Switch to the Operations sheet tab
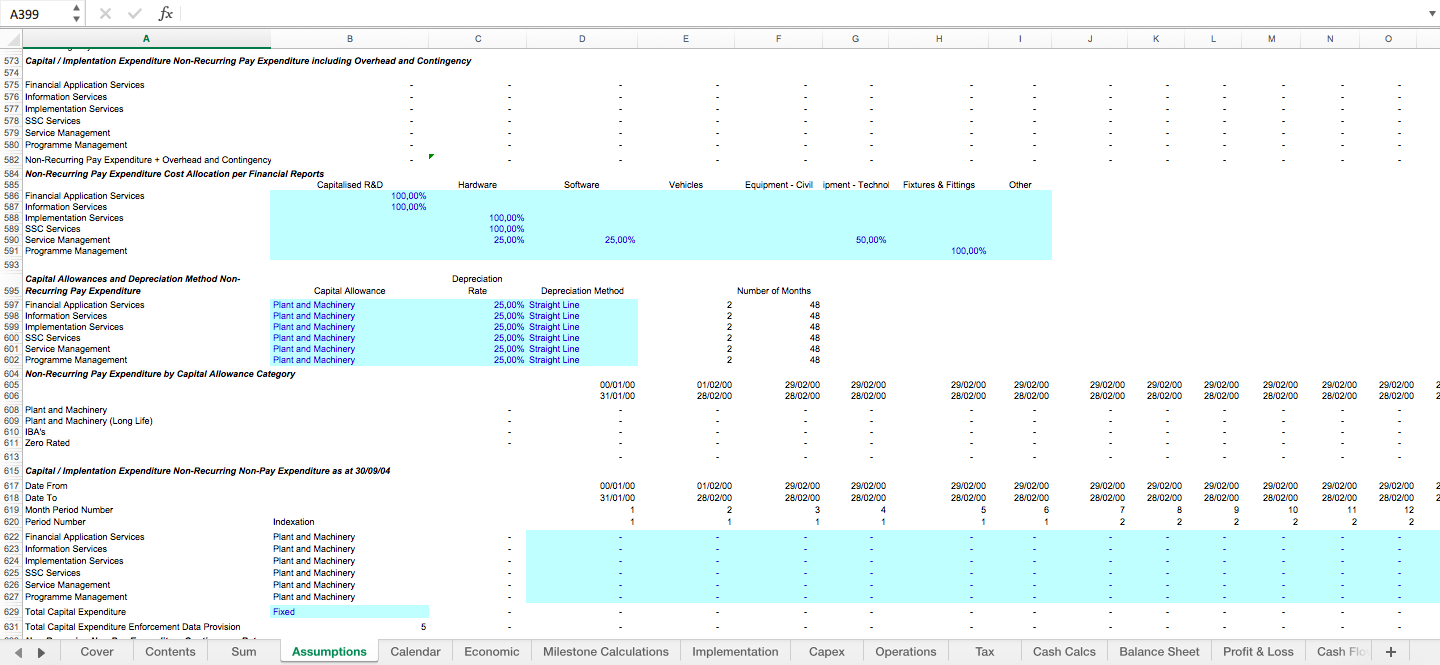The height and width of the screenshot is (665, 1440). click(906, 652)
